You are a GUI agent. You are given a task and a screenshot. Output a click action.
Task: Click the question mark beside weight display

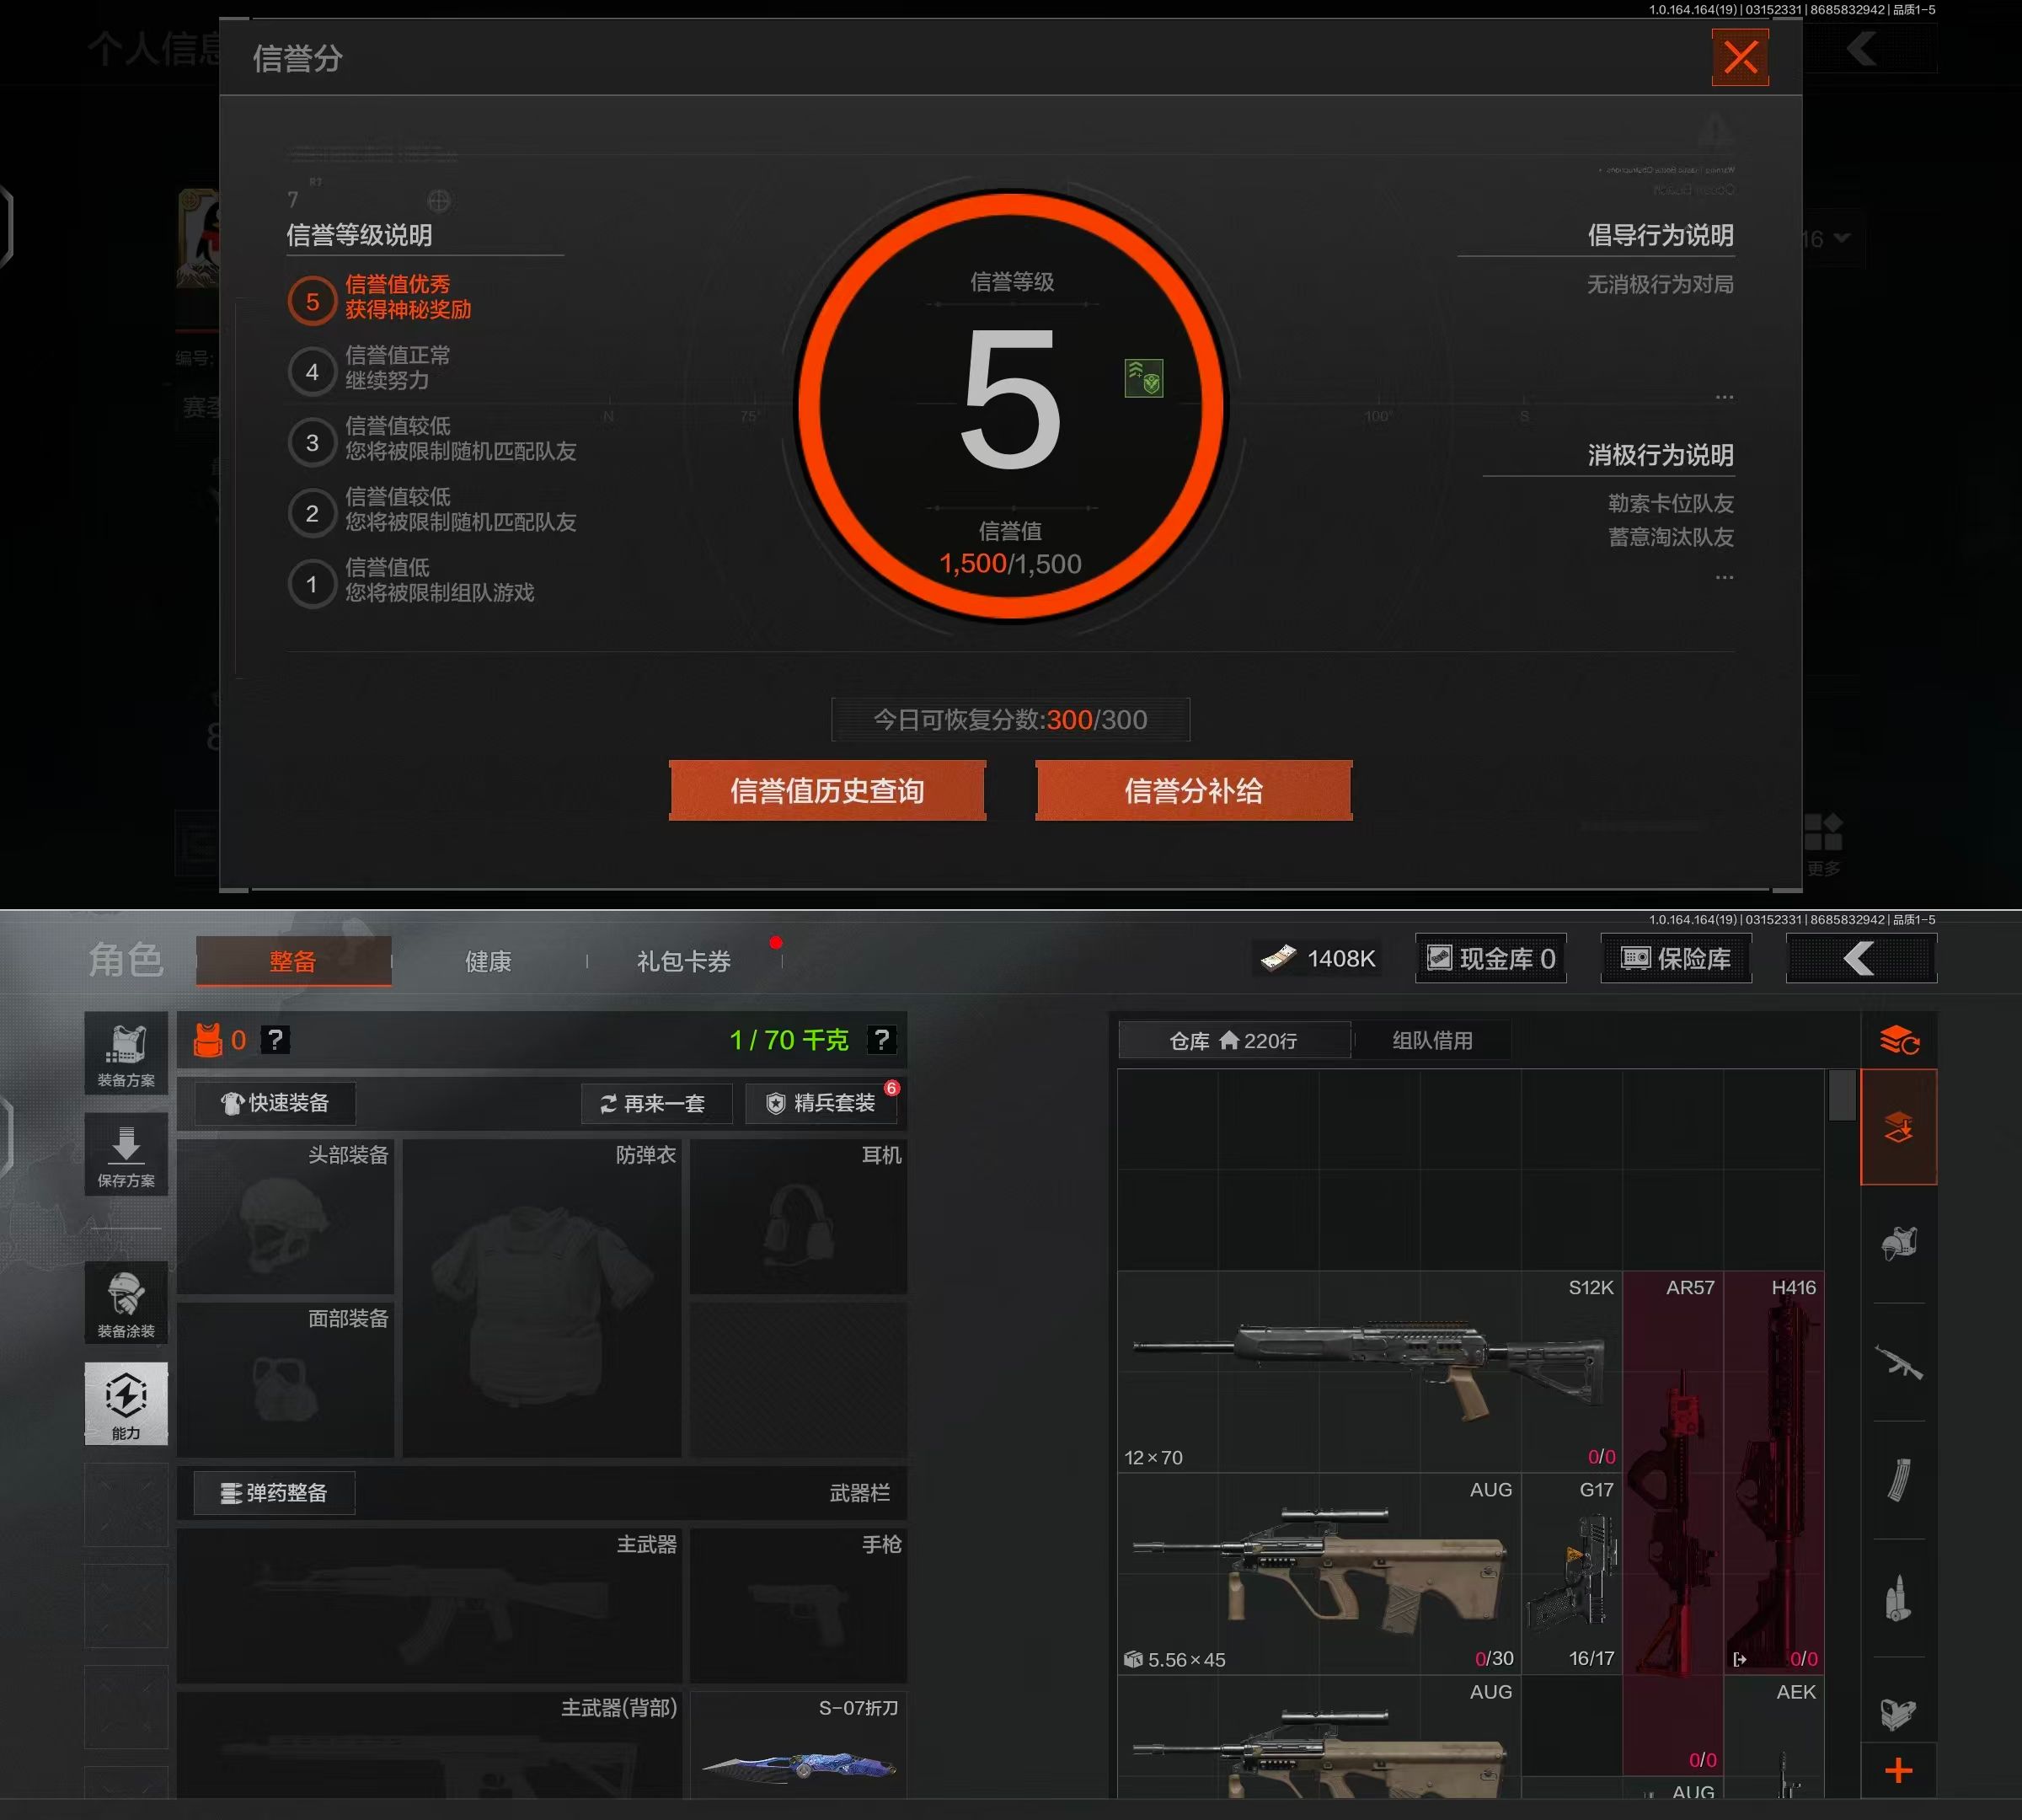pos(880,1040)
